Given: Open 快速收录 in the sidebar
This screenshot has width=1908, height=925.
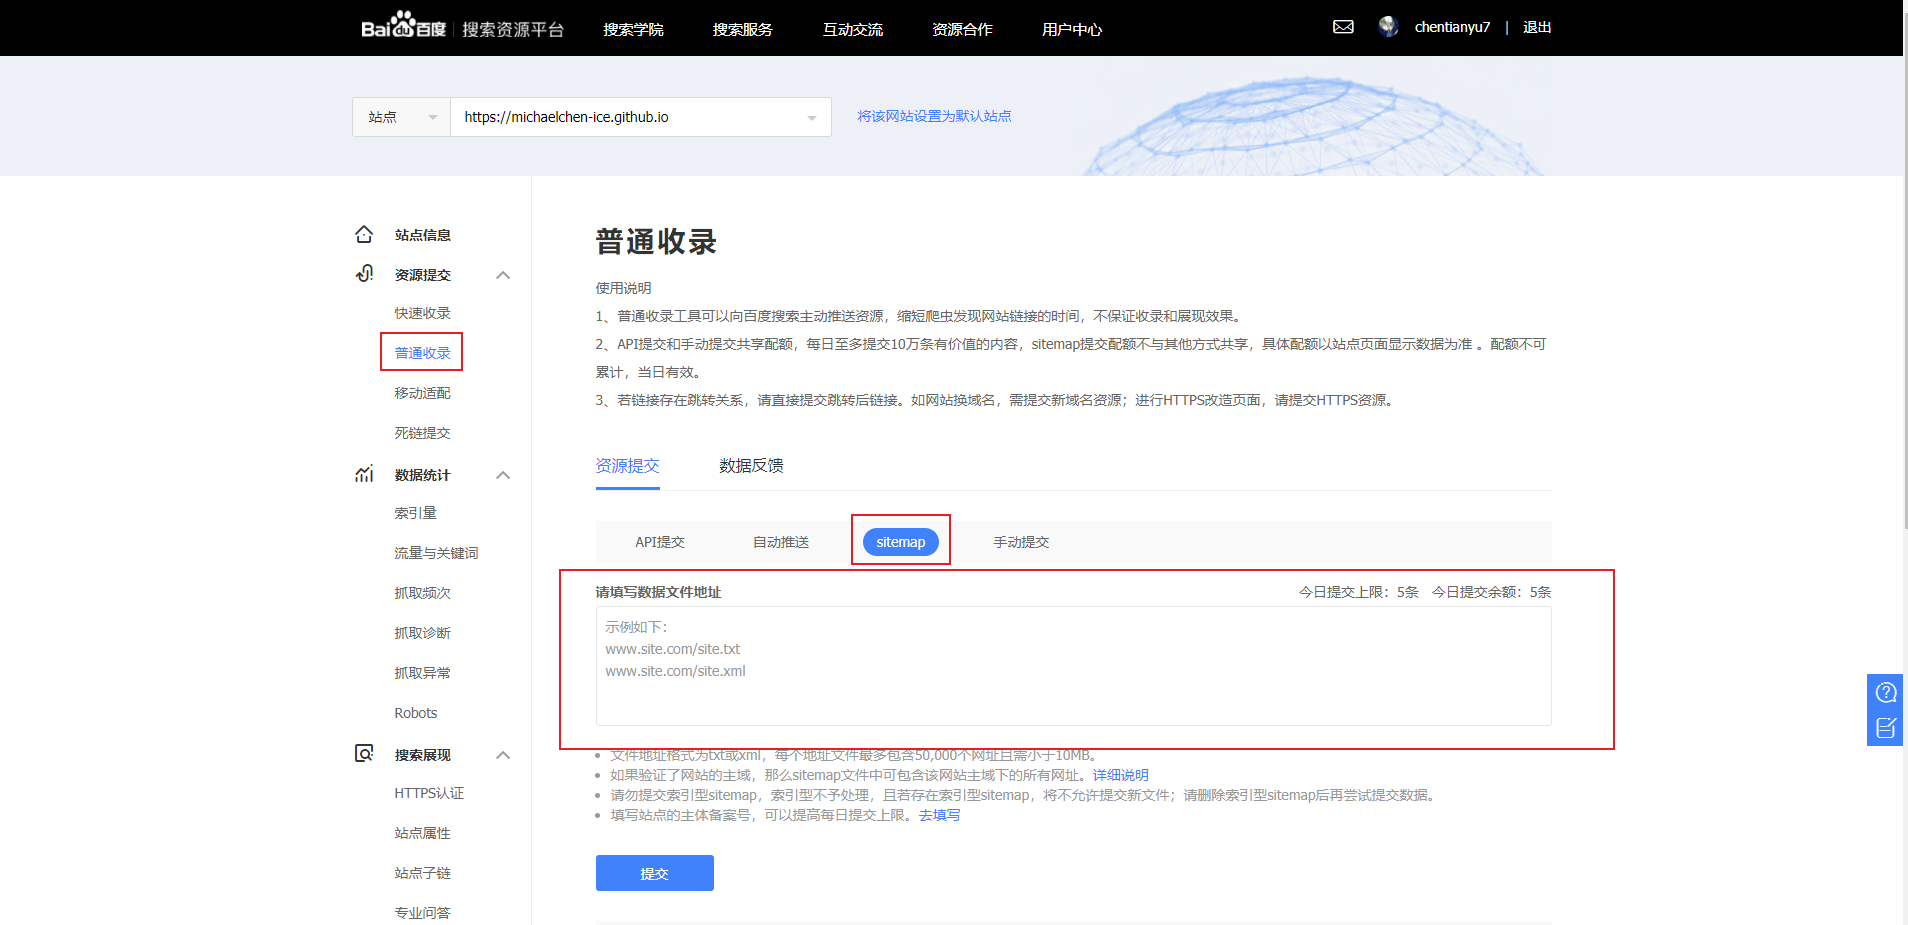Looking at the screenshot, I should click(423, 313).
